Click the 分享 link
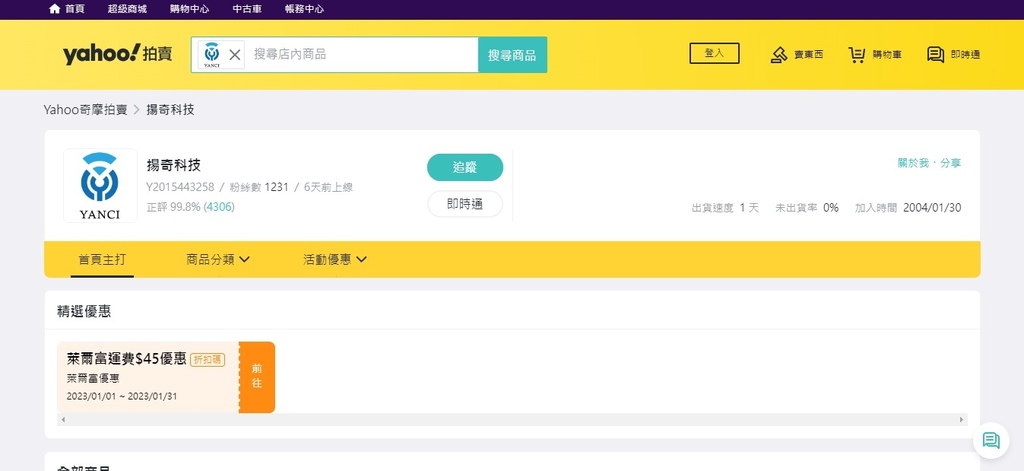Viewport: 1024px width, 471px height. click(x=951, y=163)
